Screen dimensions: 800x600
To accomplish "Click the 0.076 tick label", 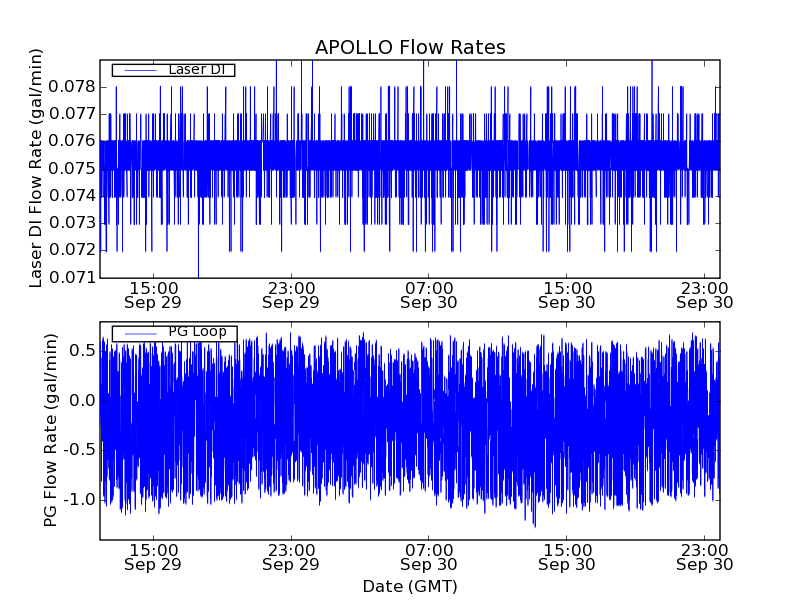I will [x=72, y=141].
